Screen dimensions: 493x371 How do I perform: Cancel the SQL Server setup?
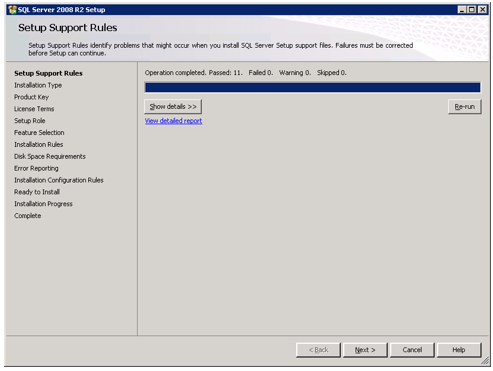pyautogui.click(x=412, y=350)
